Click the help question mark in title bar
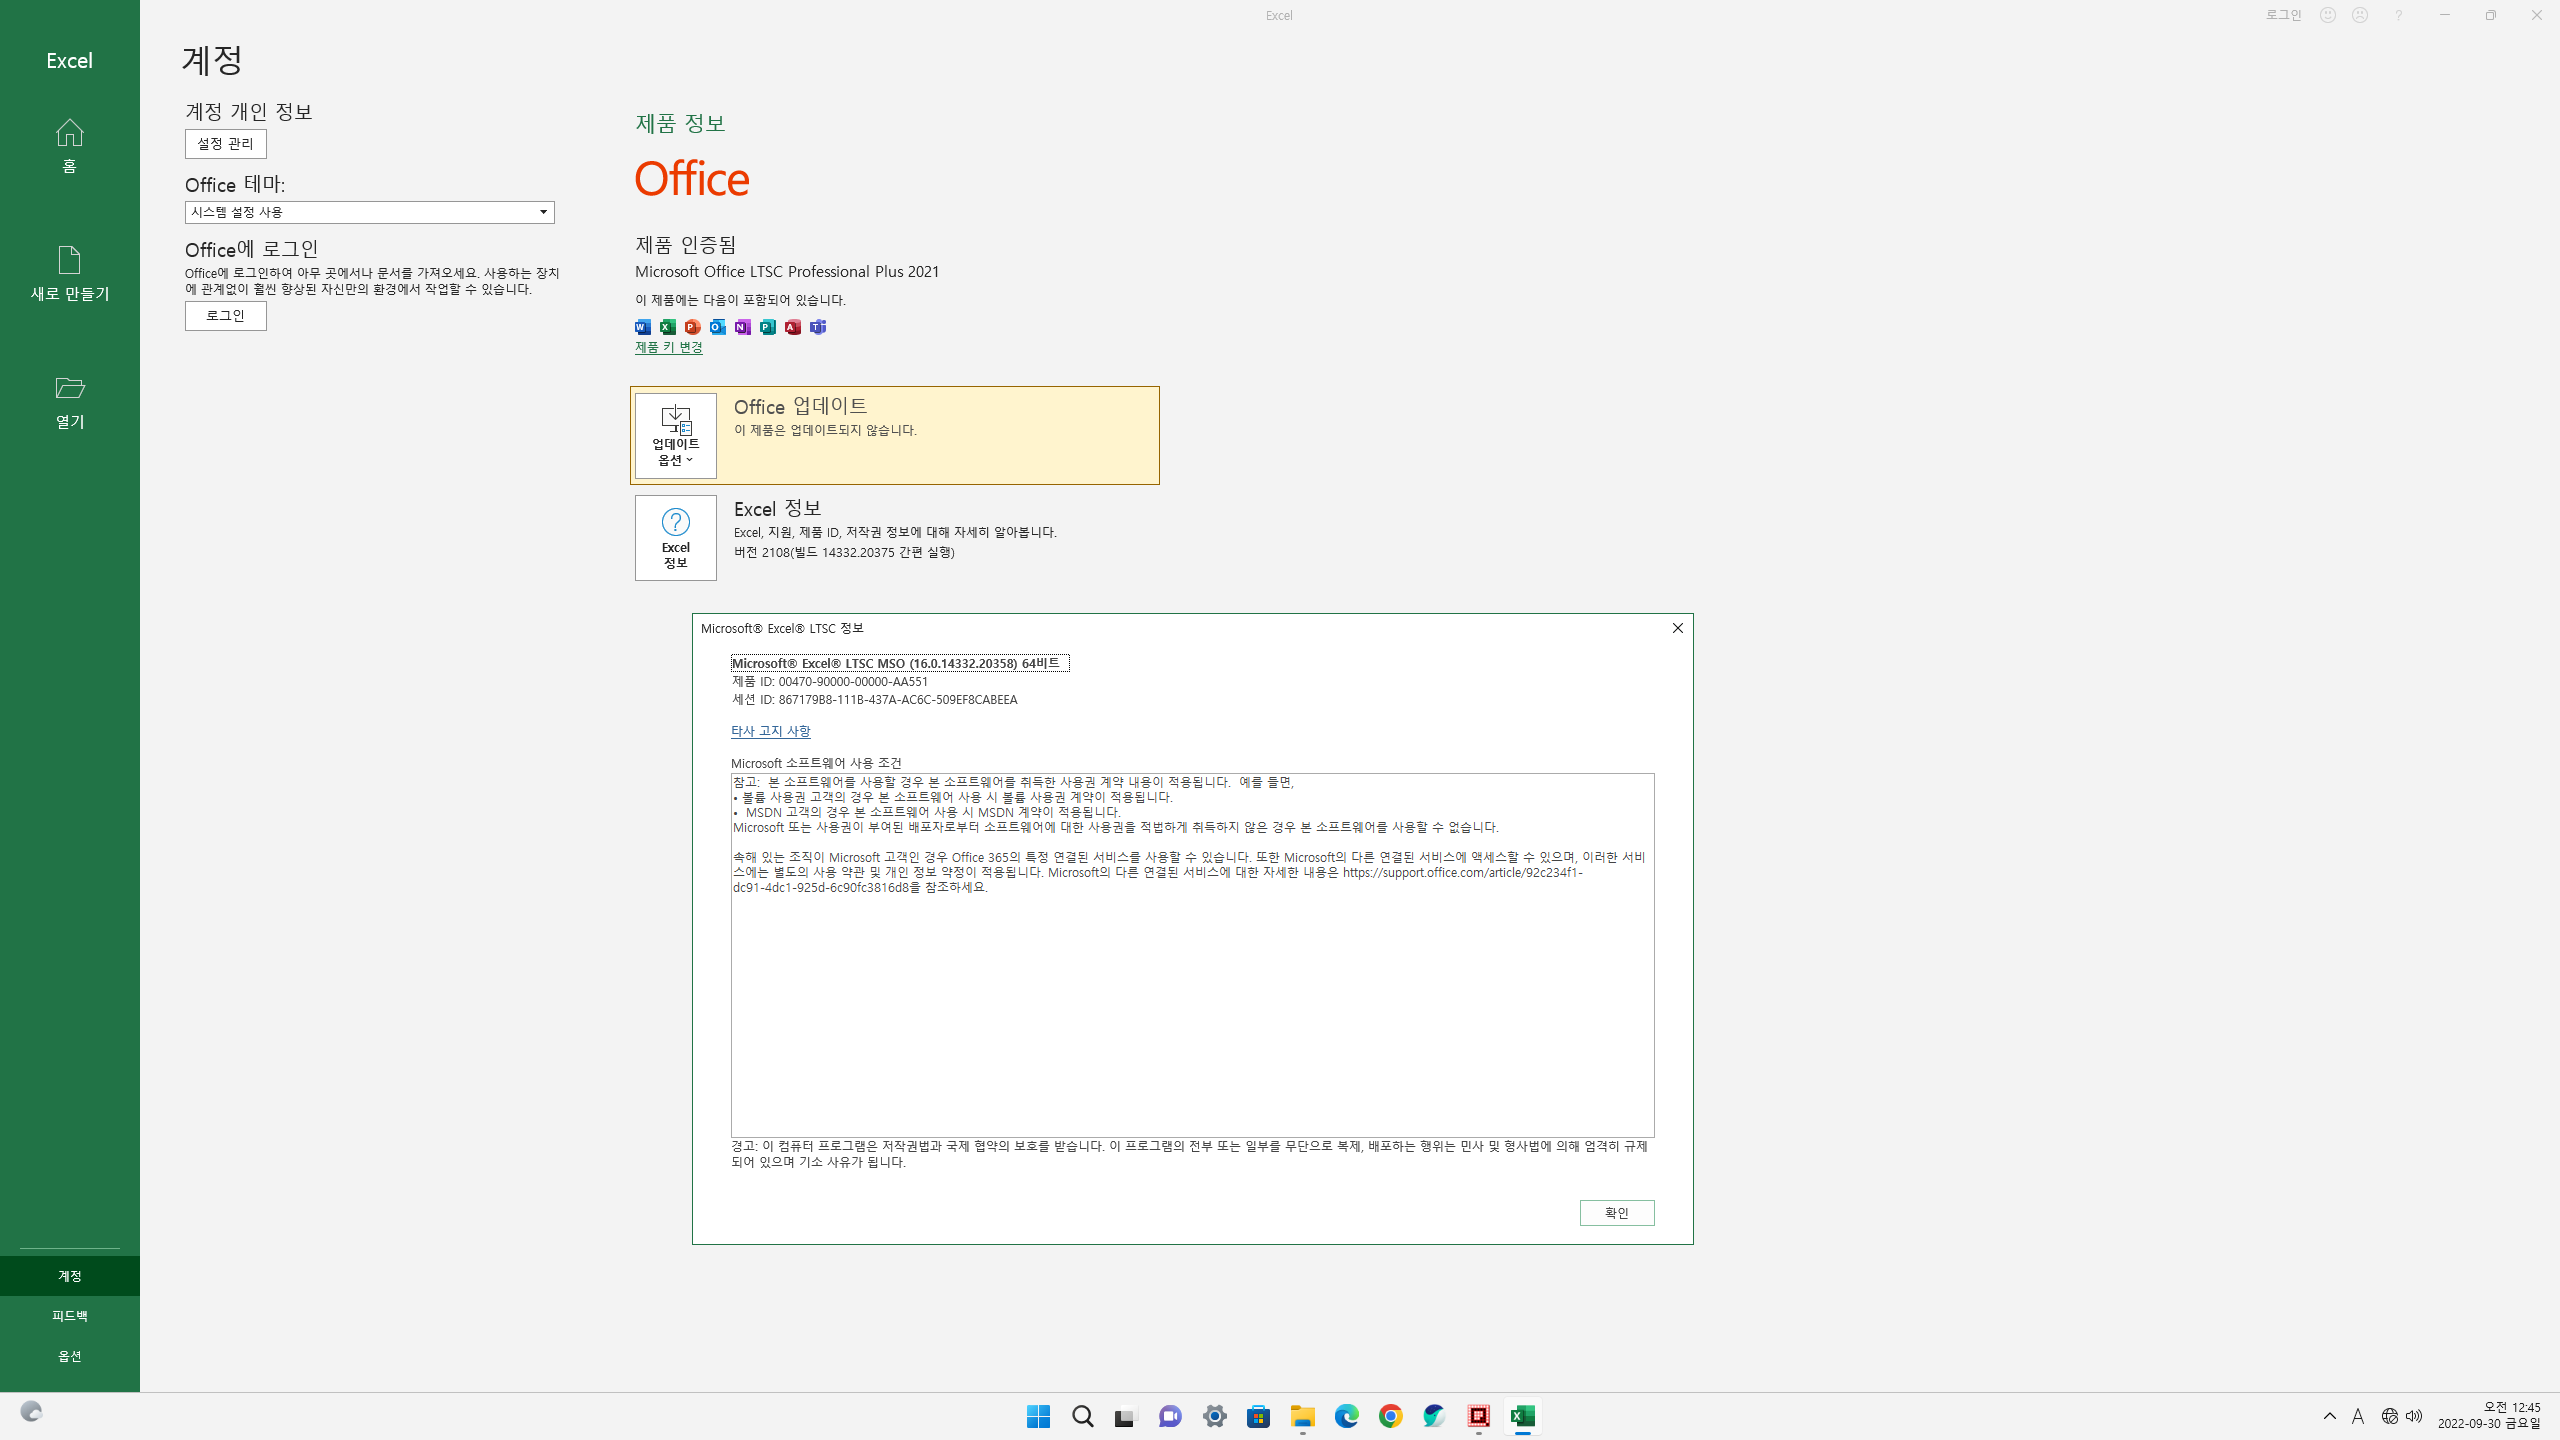 (2398, 15)
